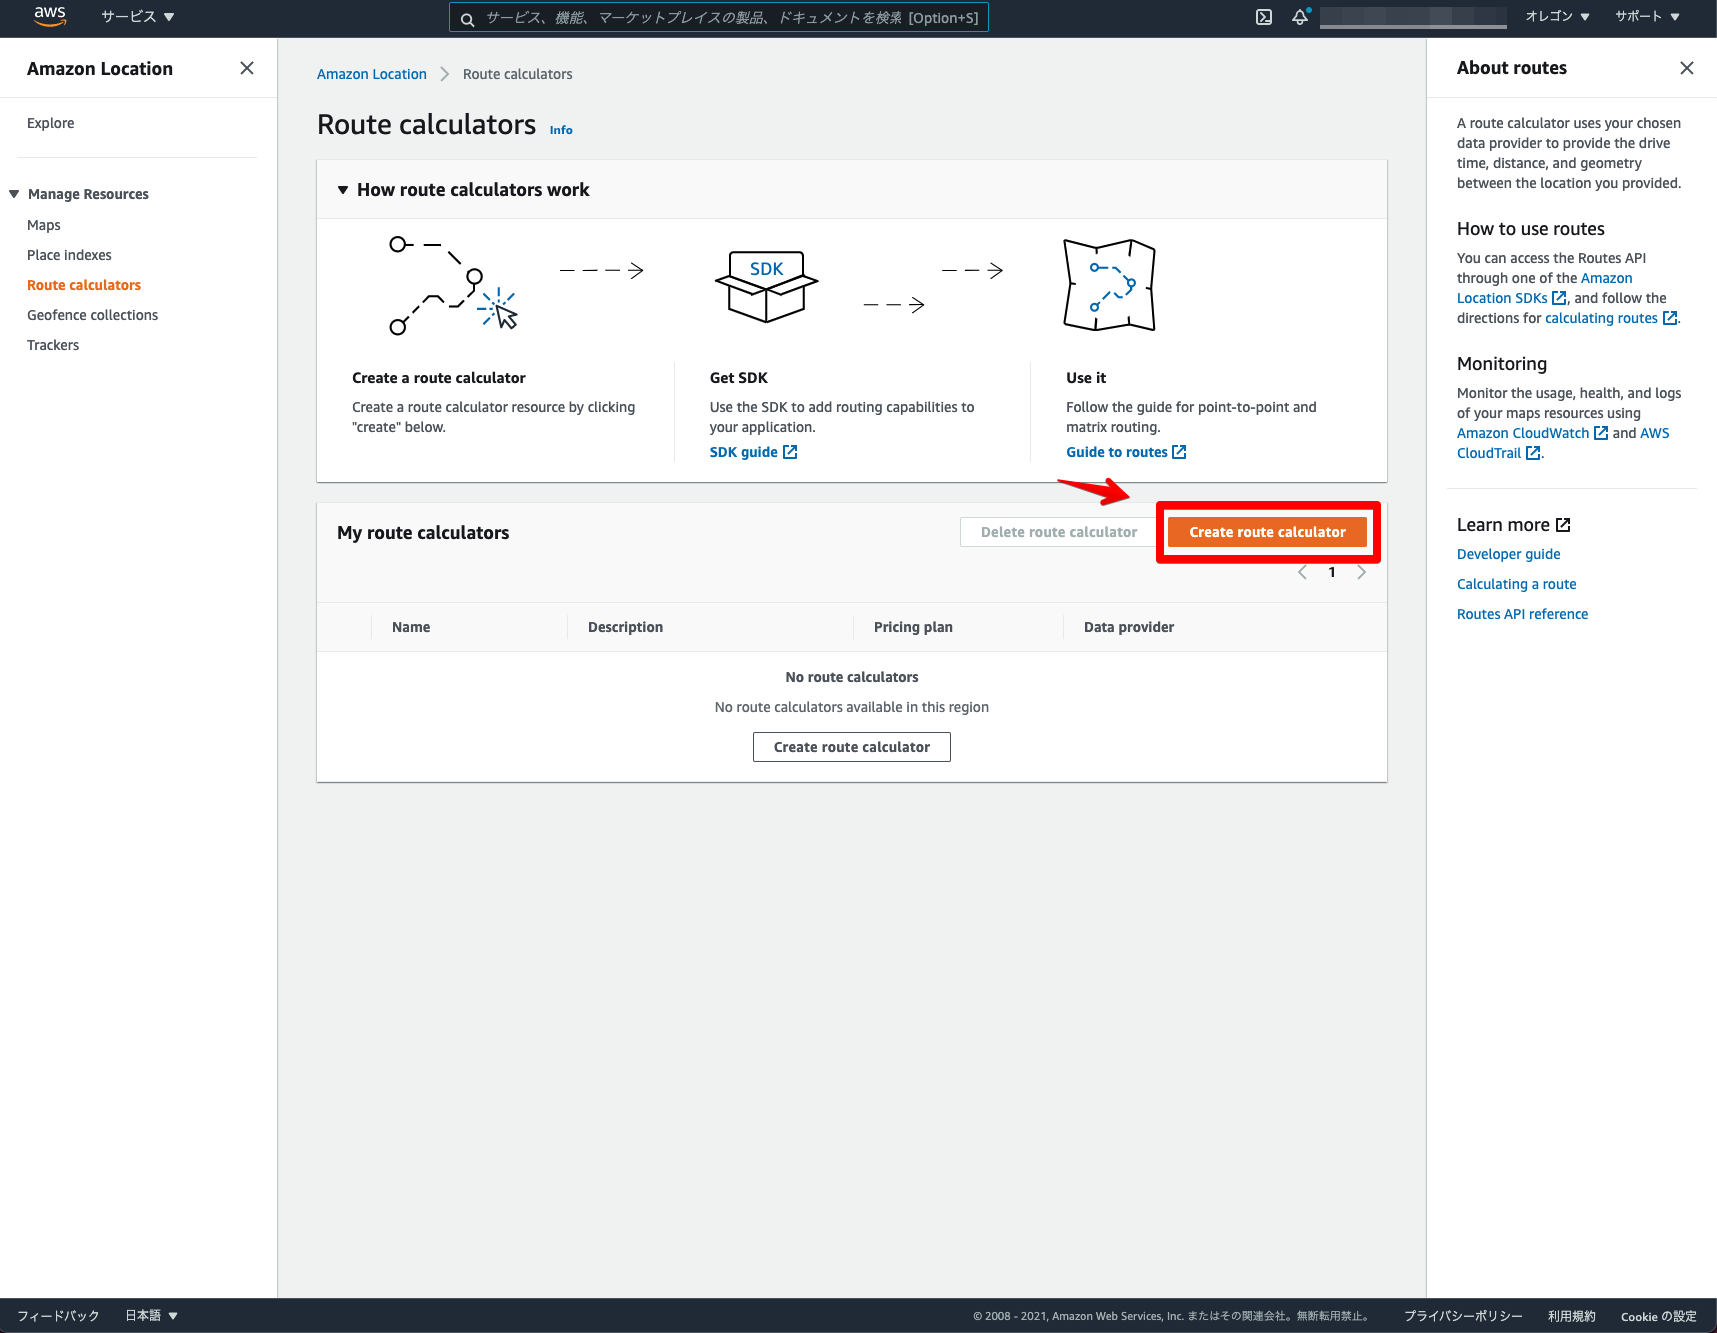
Task: Collapse the Manage Resources tree section
Action: (14, 194)
